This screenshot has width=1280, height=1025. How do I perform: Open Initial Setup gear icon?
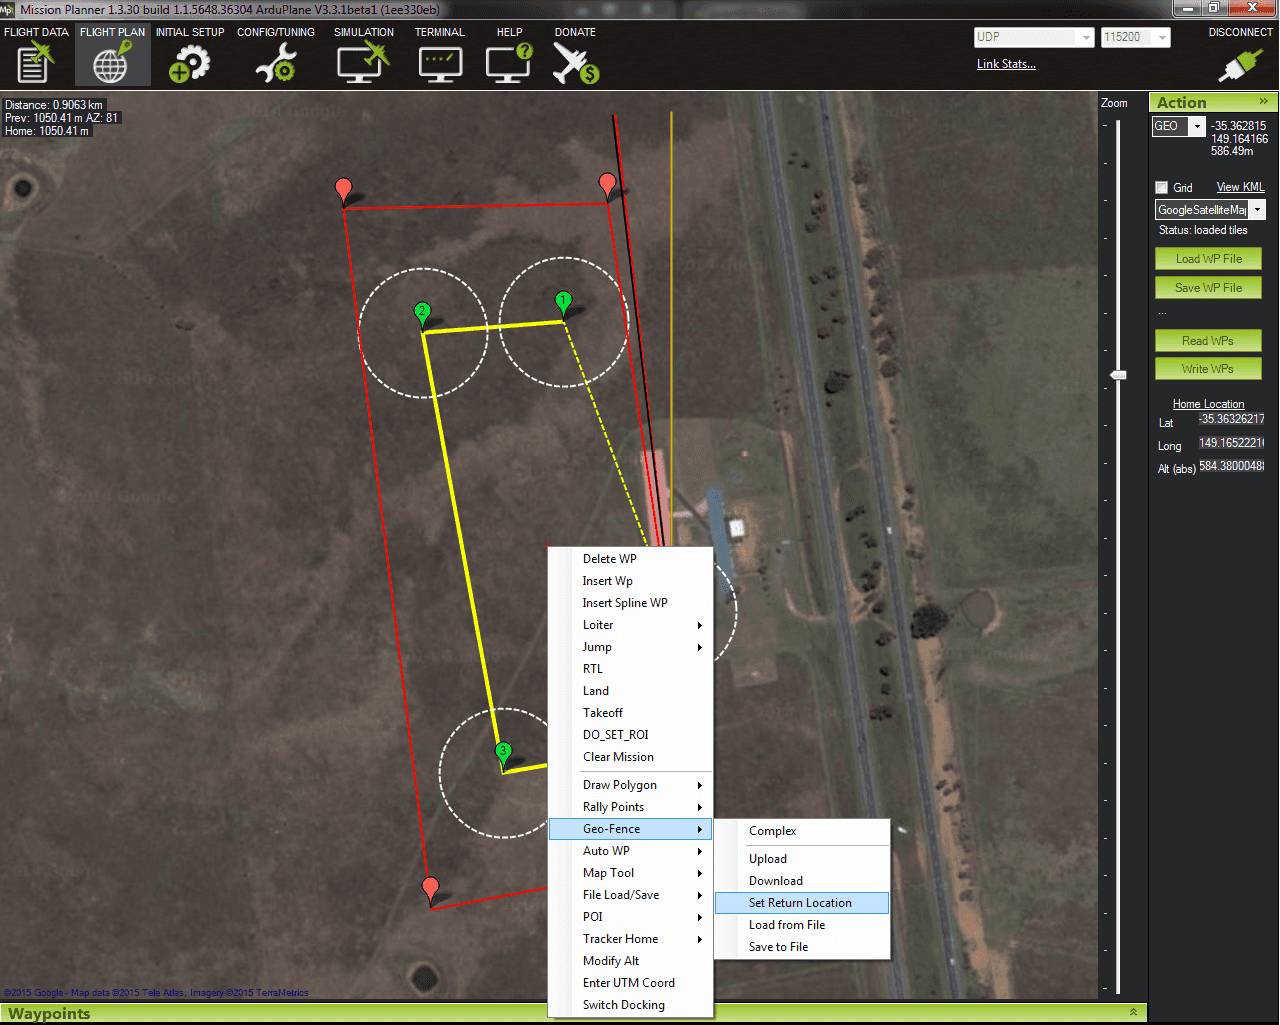click(x=189, y=62)
